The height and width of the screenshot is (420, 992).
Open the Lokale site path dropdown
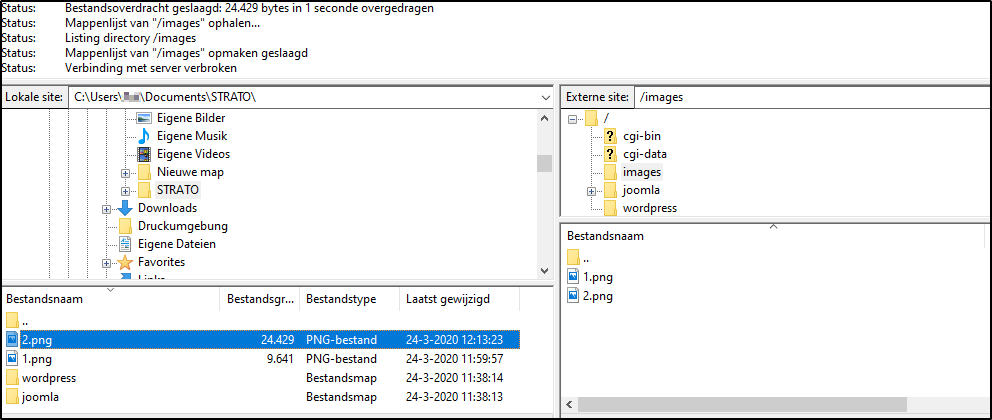(545, 97)
